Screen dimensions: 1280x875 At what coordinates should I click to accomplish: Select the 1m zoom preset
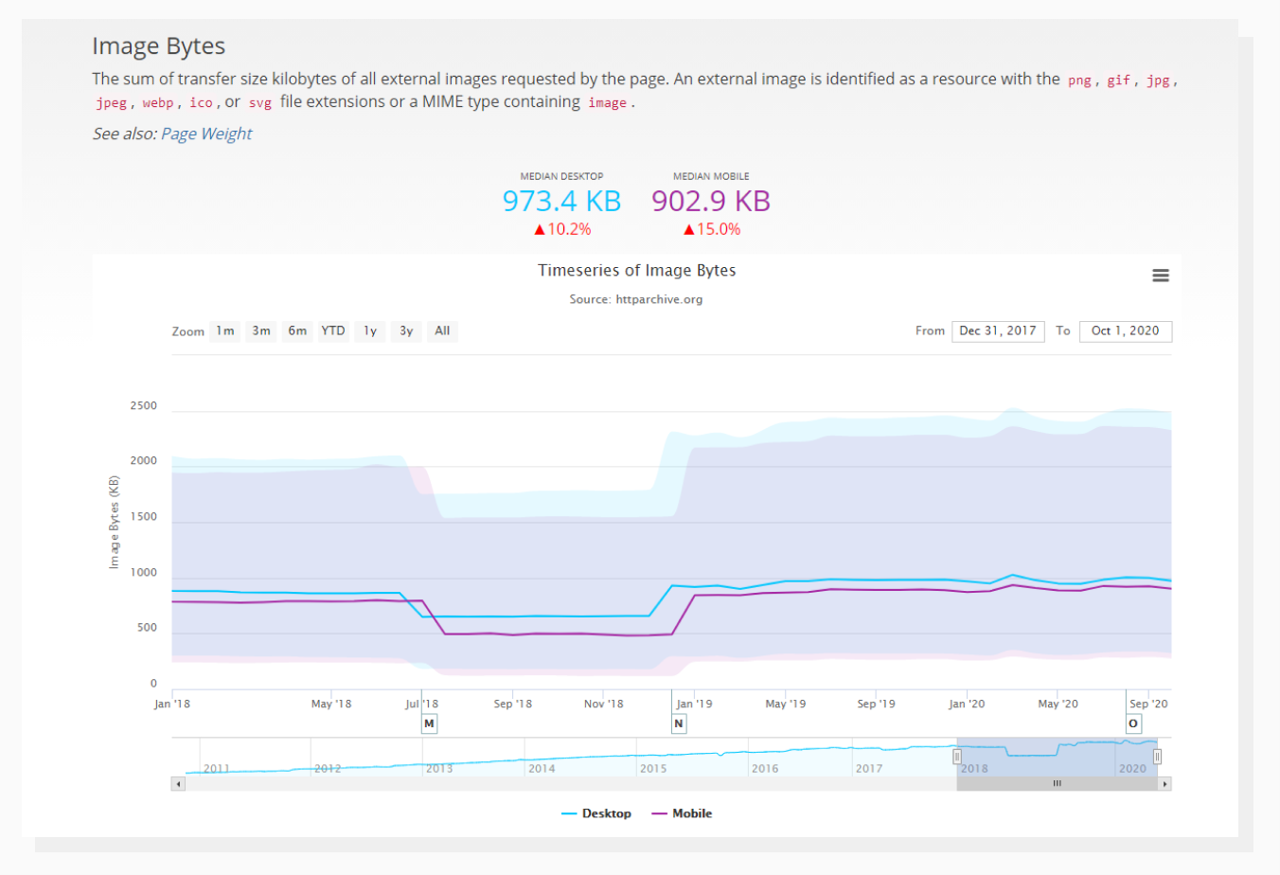pyautogui.click(x=225, y=331)
